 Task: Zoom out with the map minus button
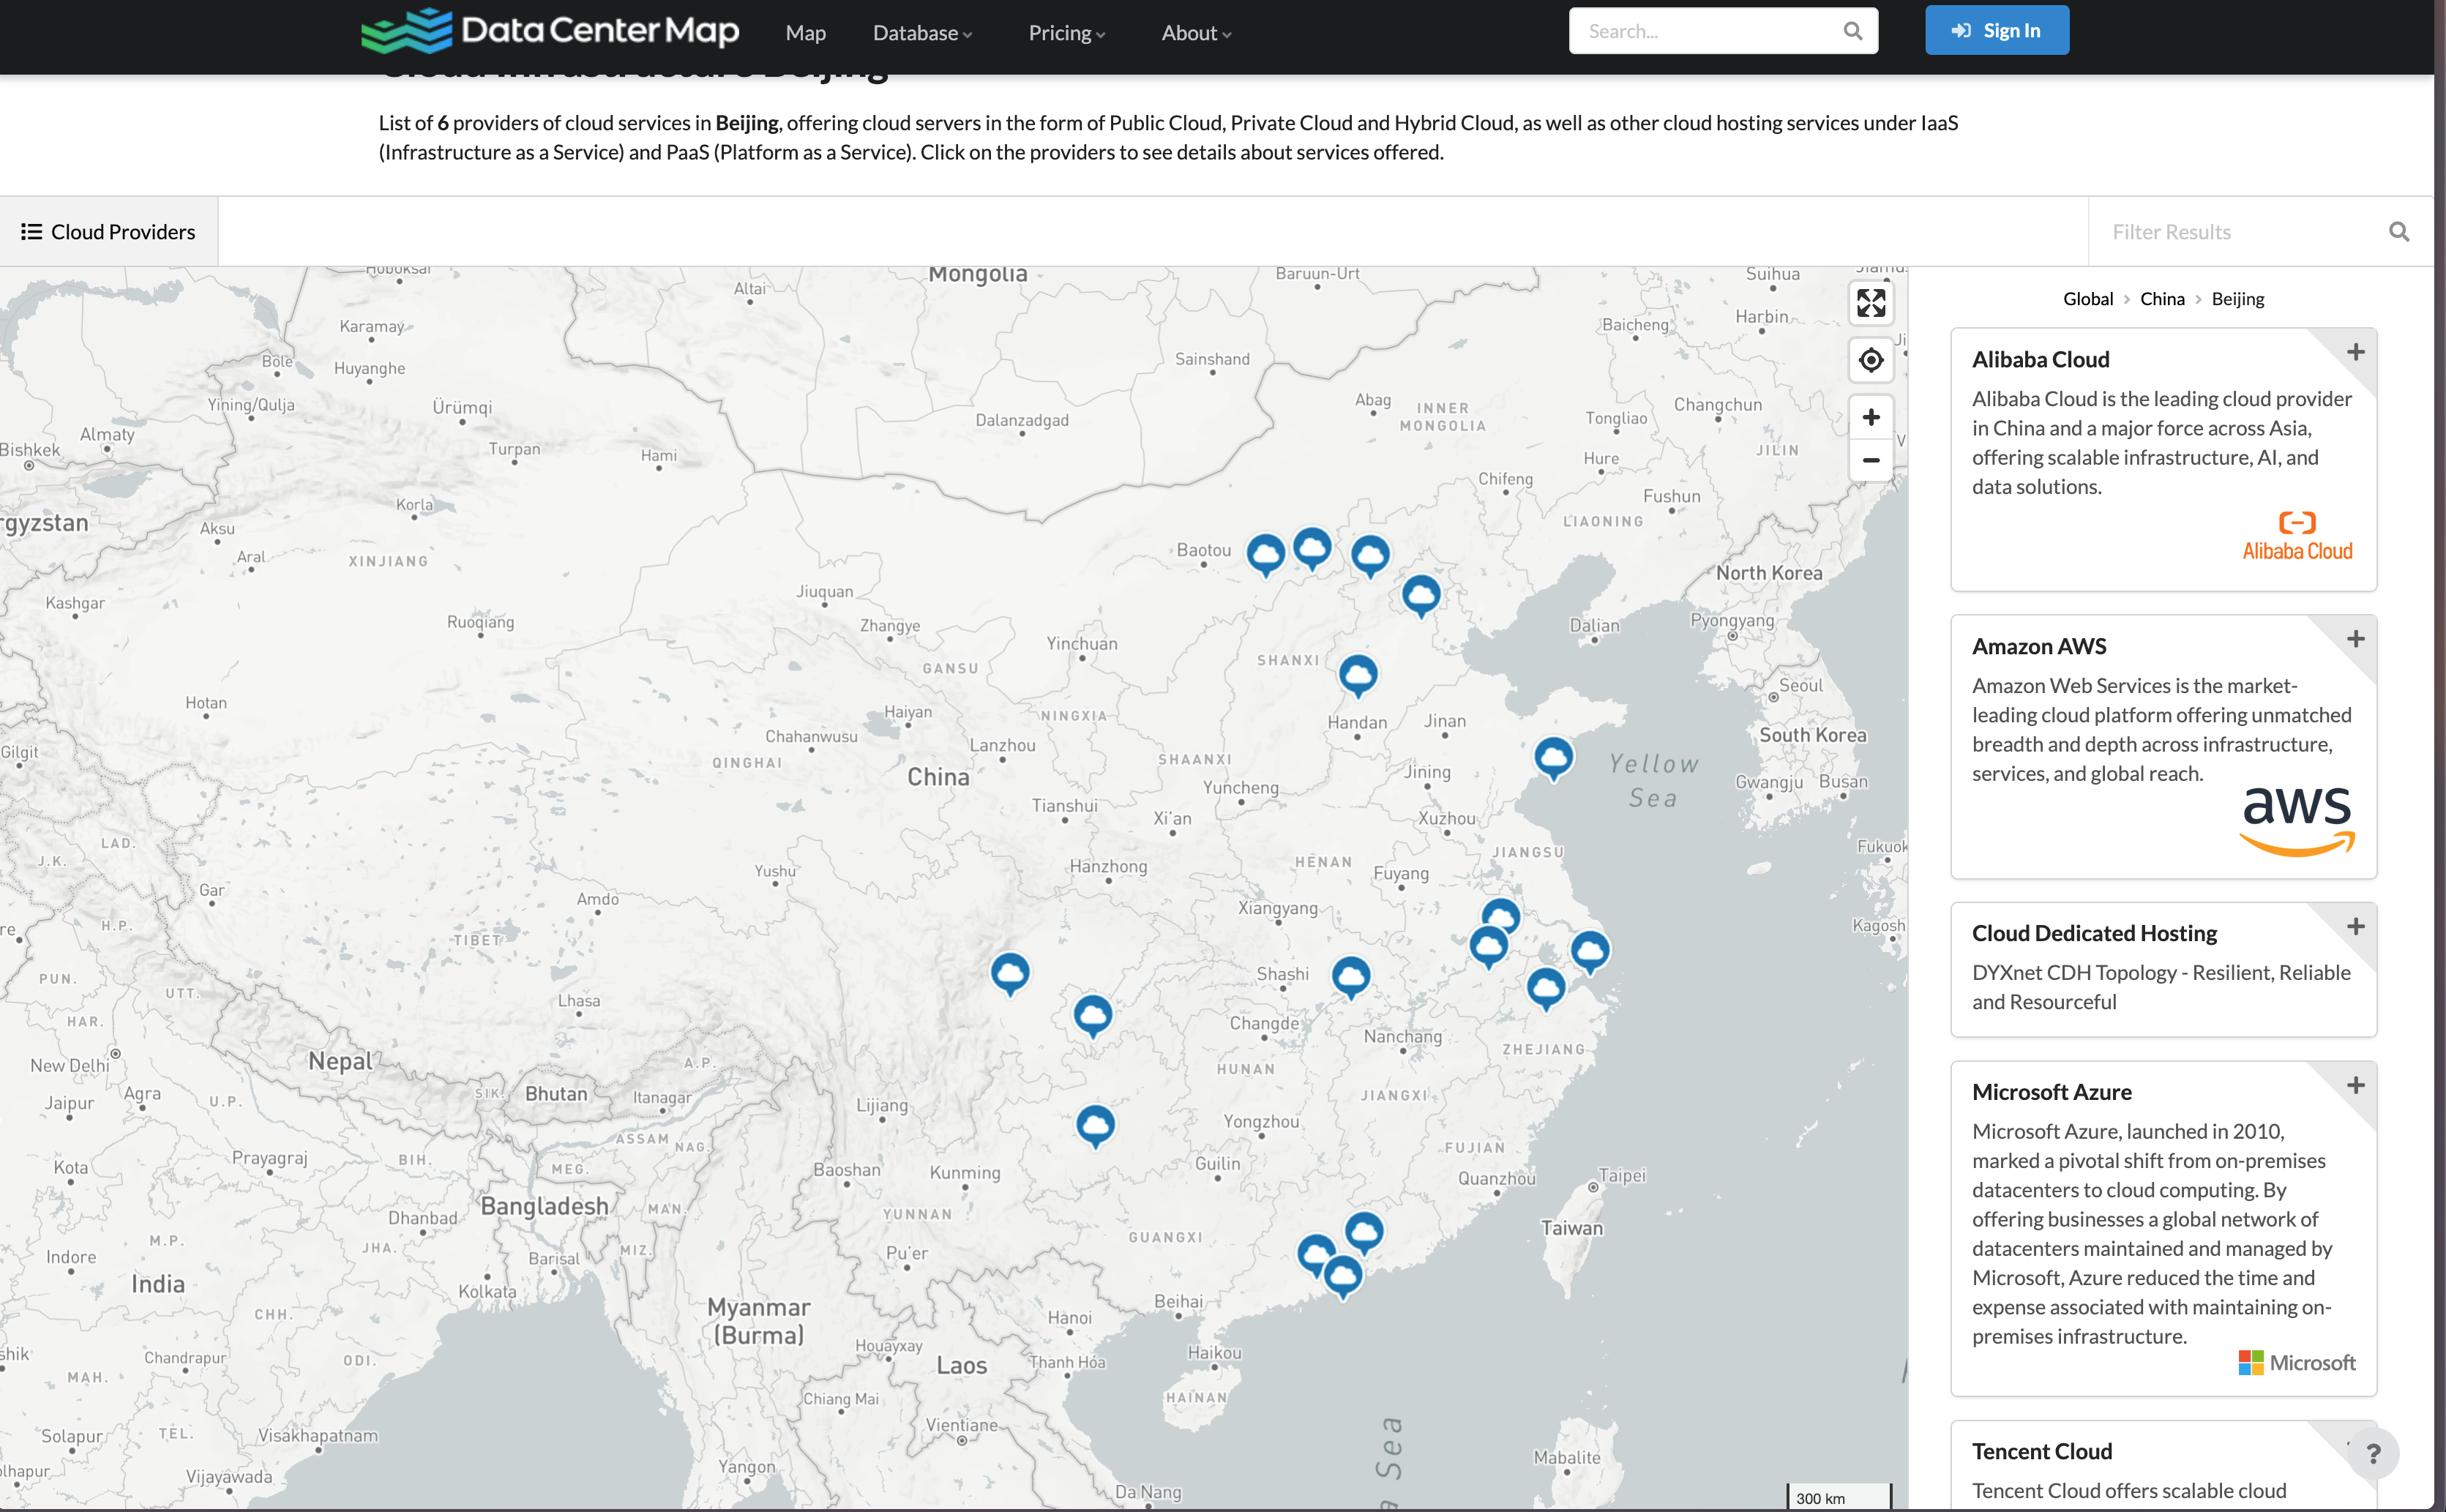(1870, 460)
